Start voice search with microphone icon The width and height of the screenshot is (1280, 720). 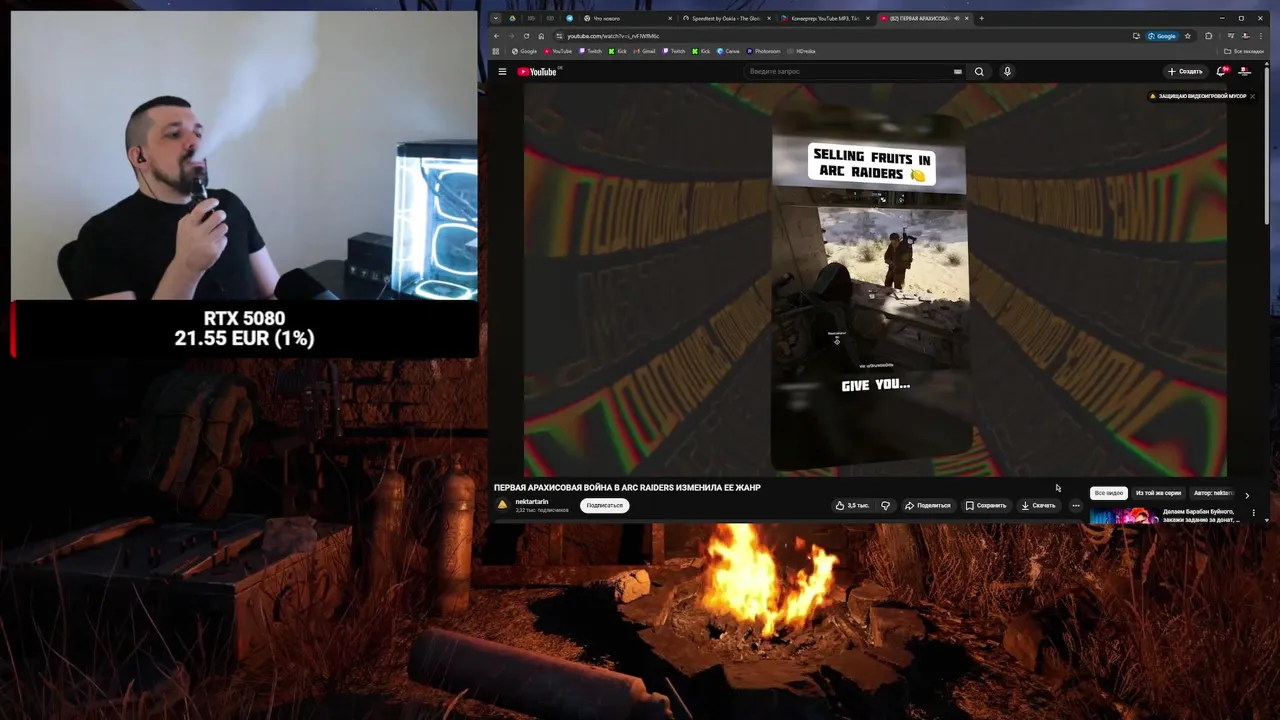(1007, 72)
